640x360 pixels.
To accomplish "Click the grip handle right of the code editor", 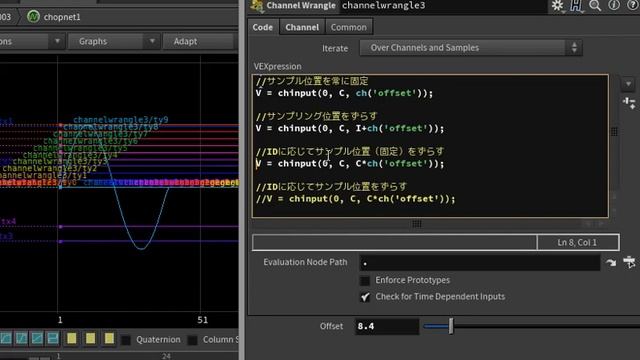I will tap(614, 131).
